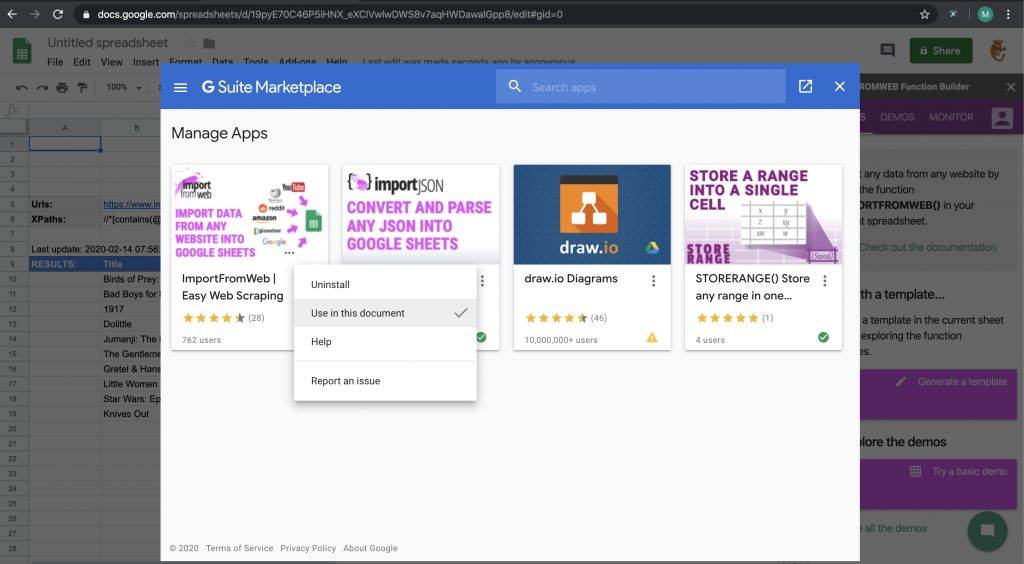
Task: Click the browser address bar URL
Action: point(330,14)
